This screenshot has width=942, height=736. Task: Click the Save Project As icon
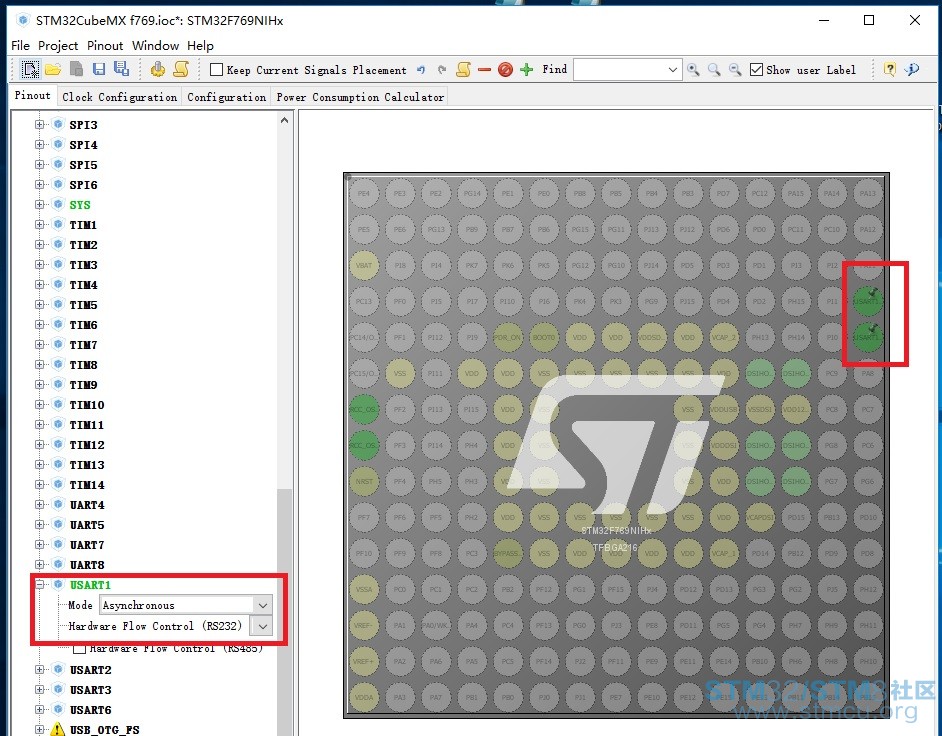(x=121, y=69)
